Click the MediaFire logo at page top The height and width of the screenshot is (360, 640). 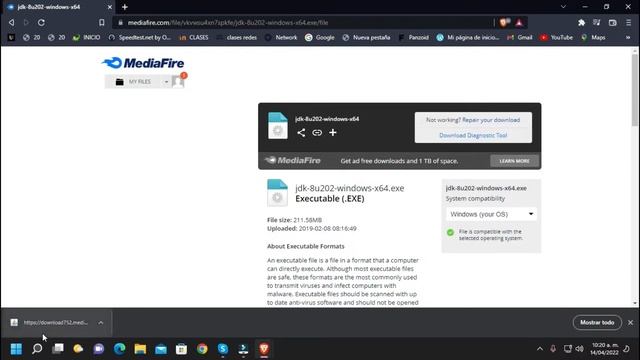pos(143,63)
